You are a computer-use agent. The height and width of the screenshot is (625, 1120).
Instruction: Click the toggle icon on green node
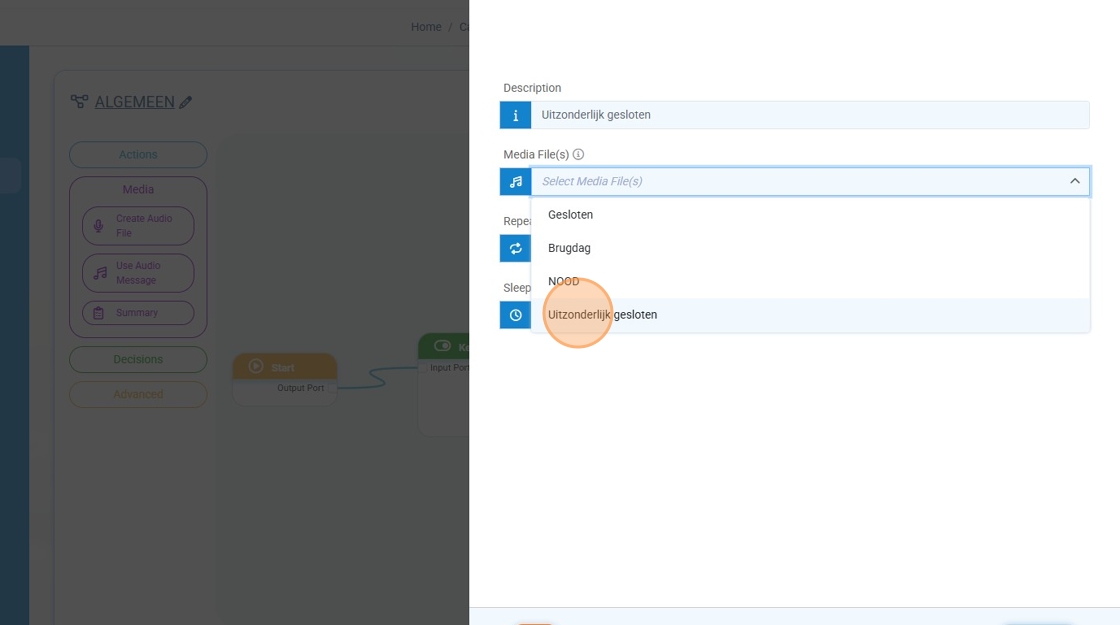click(442, 346)
